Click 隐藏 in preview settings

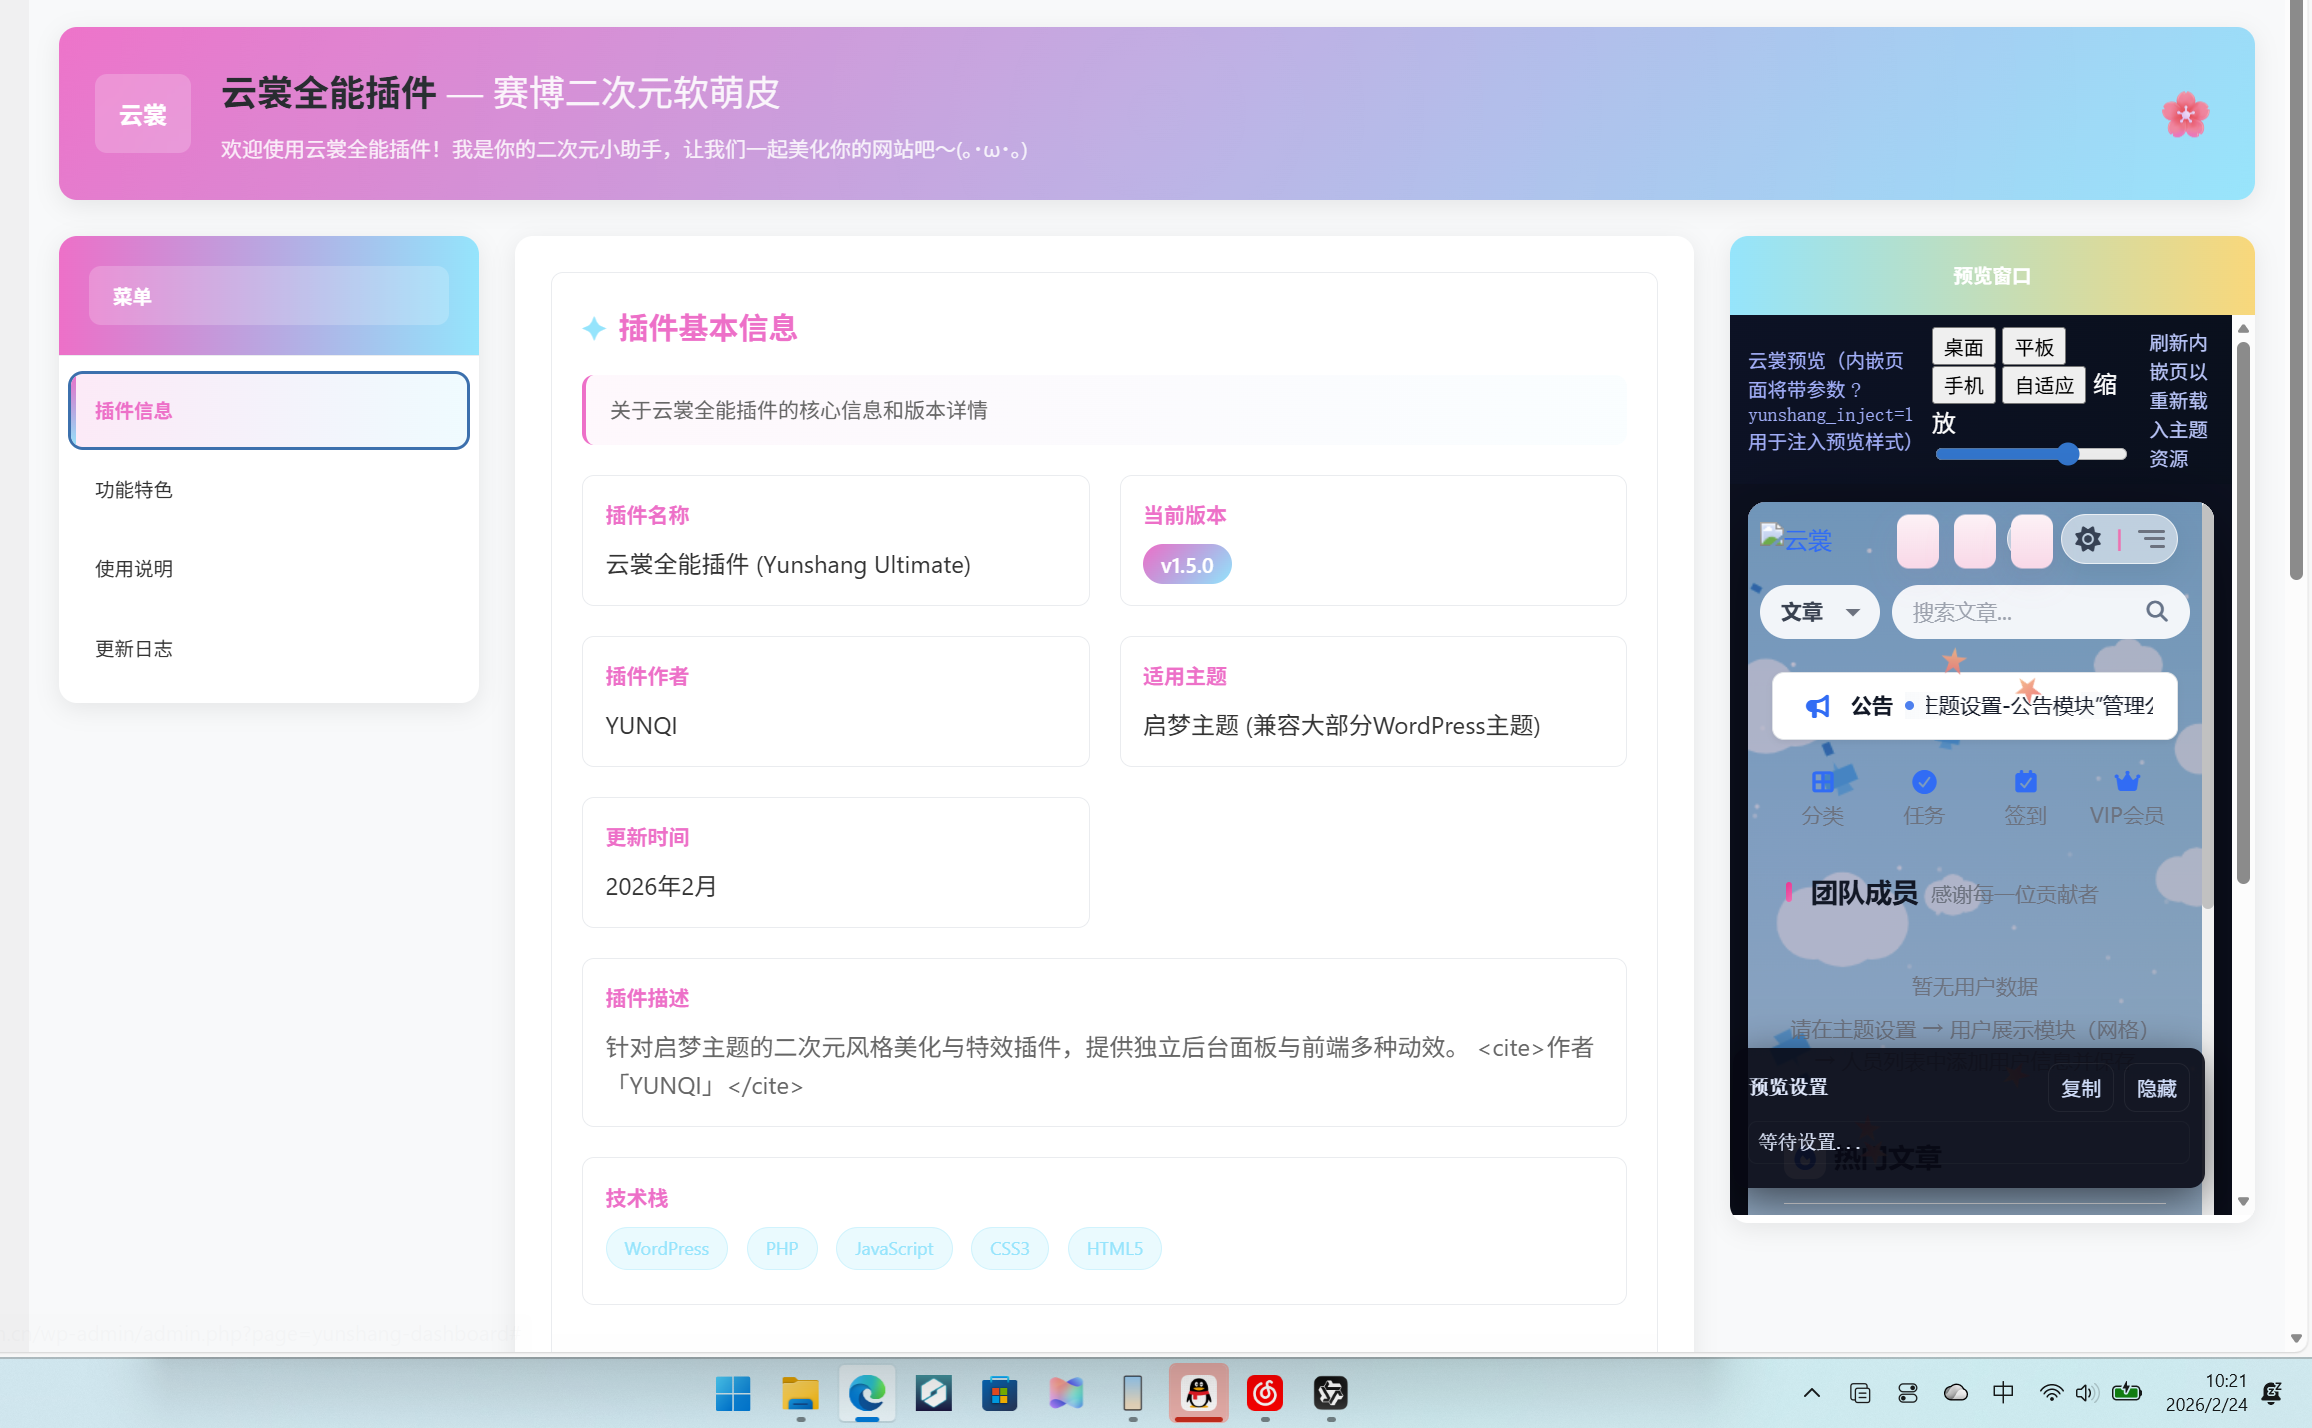click(2157, 1088)
